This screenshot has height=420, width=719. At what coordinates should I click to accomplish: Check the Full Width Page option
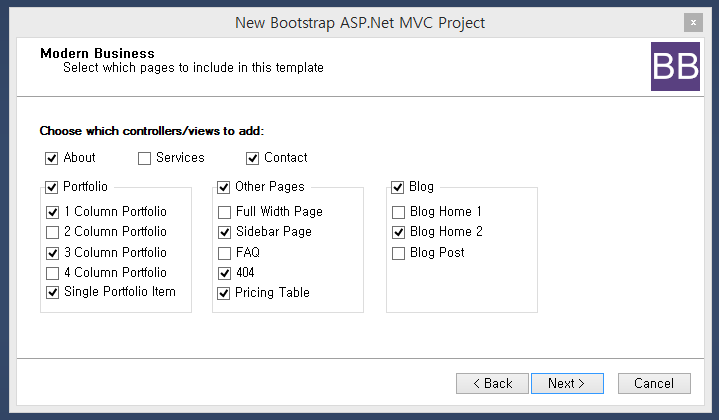(225, 212)
